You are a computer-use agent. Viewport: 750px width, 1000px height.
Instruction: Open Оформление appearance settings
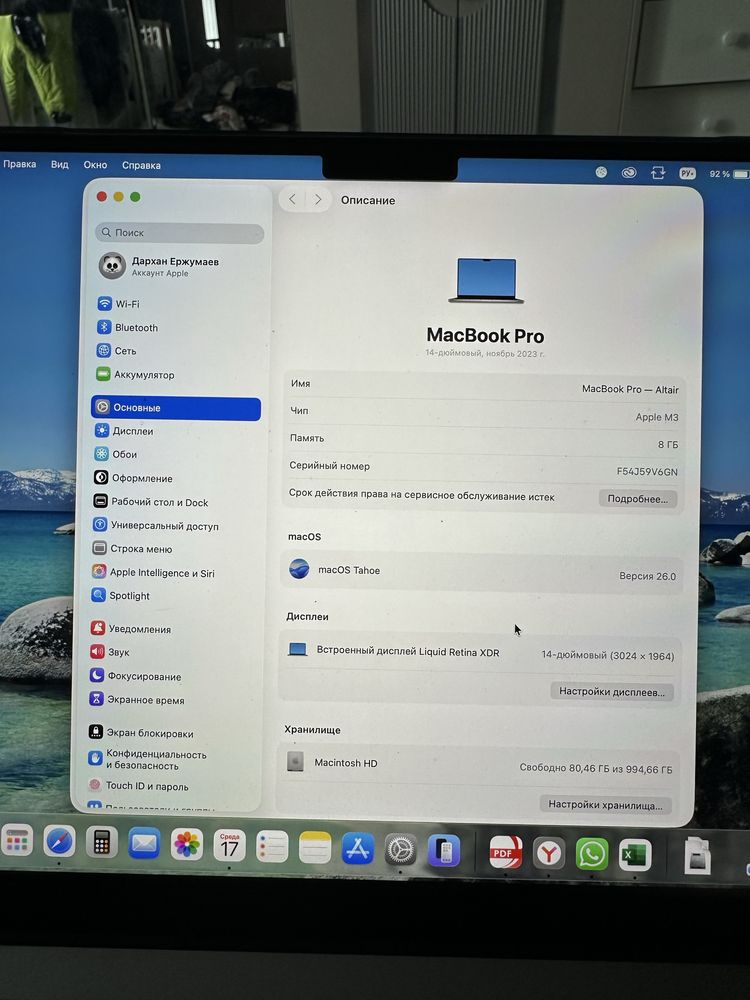133,478
